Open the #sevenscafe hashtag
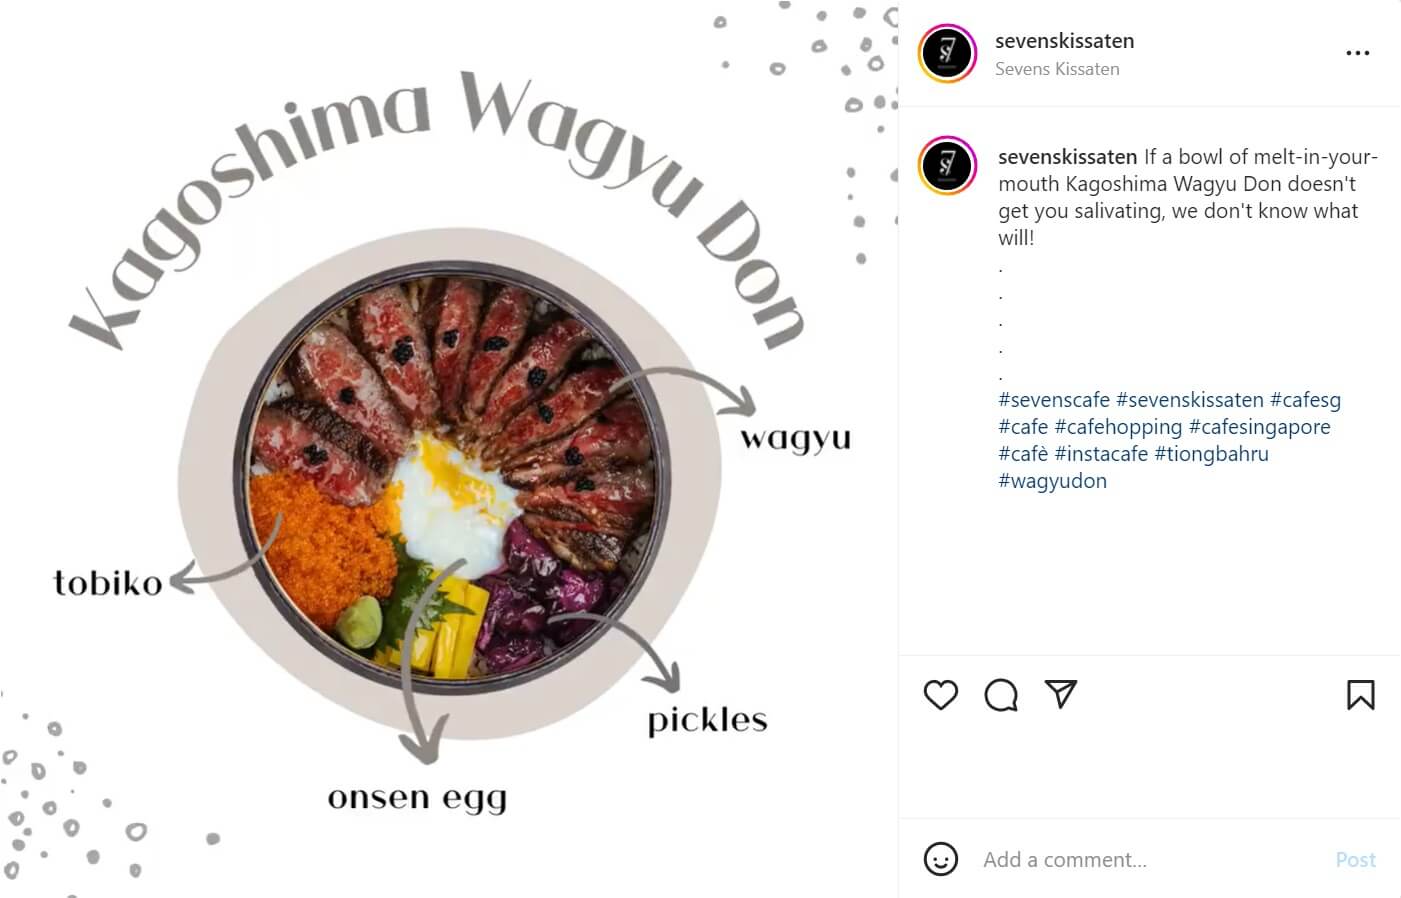 tap(1054, 400)
